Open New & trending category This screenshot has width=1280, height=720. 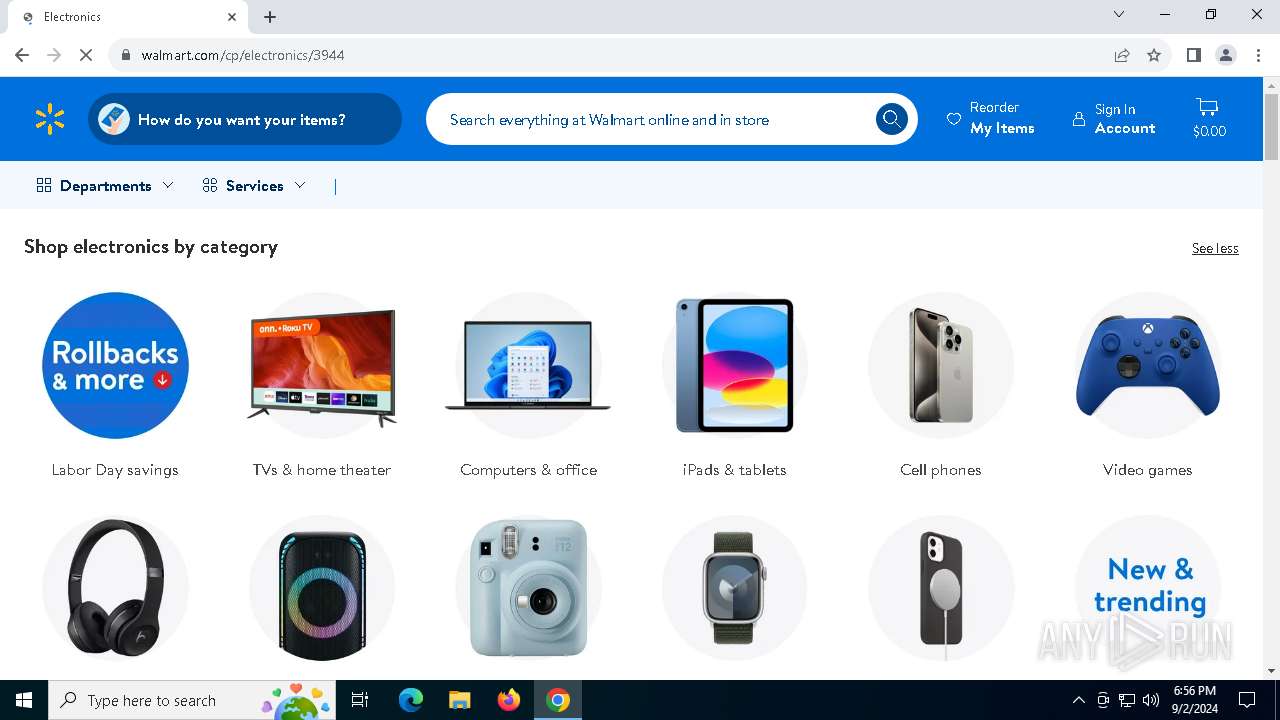pos(1148,588)
